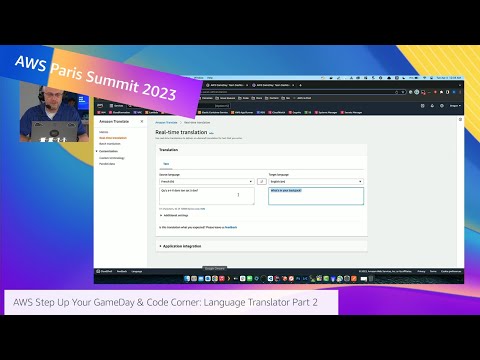480x360 pixels.
Task: Collapse the Customization nav group
Action: coord(107,151)
